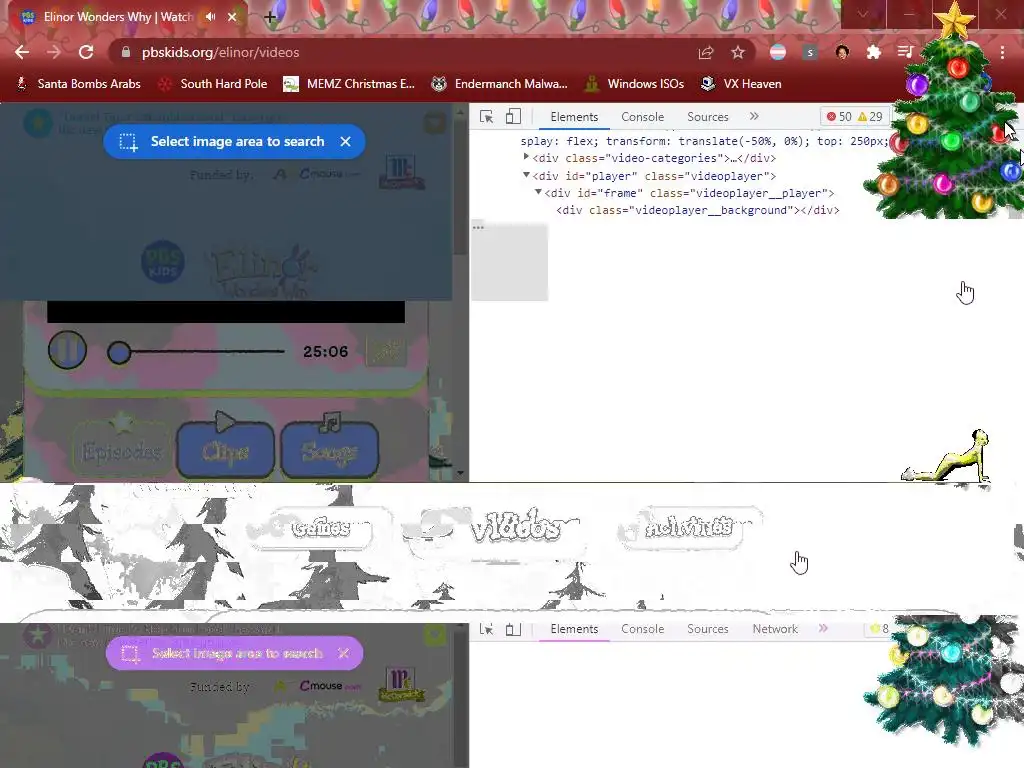Click the Activities button in distorted strip
1024x768 pixels.
coord(689,526)
